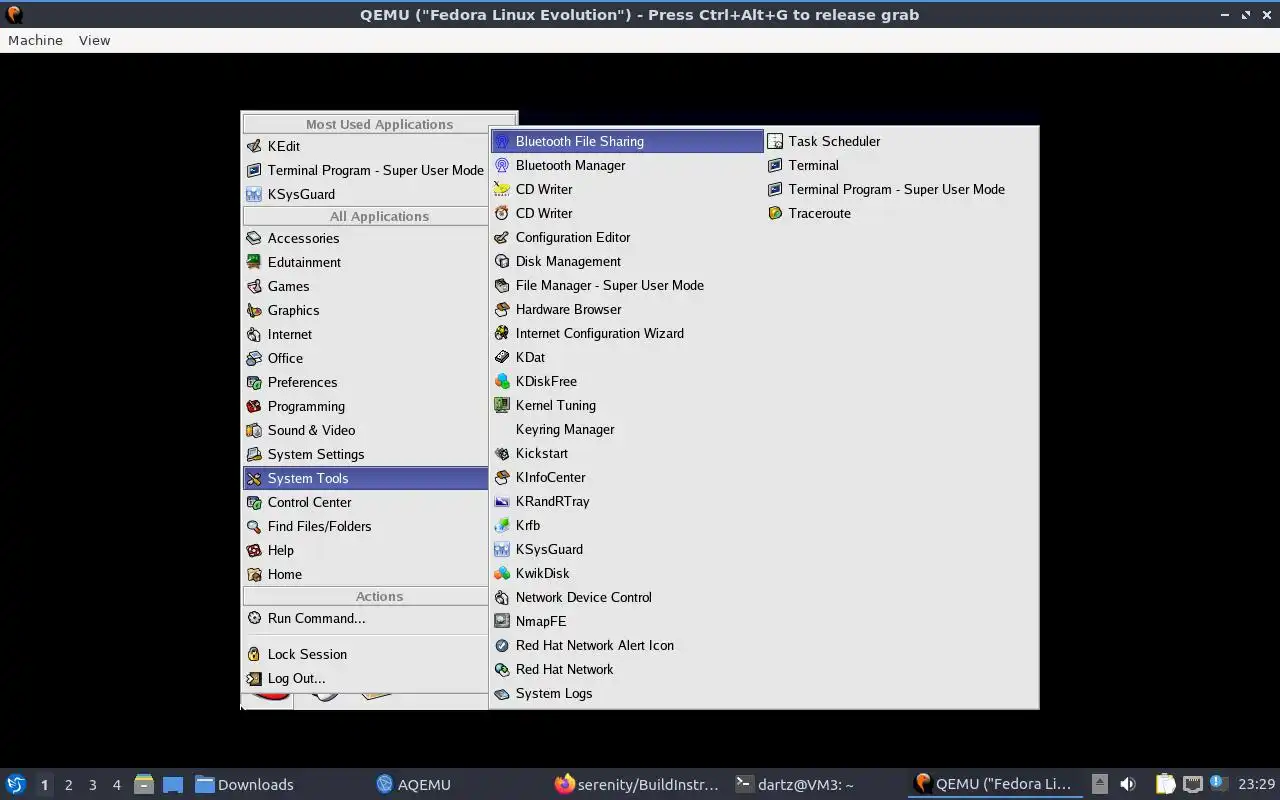Expand the Graphics submenu
The height and width of the screenshot is (800, 1280).
point(365,310)
